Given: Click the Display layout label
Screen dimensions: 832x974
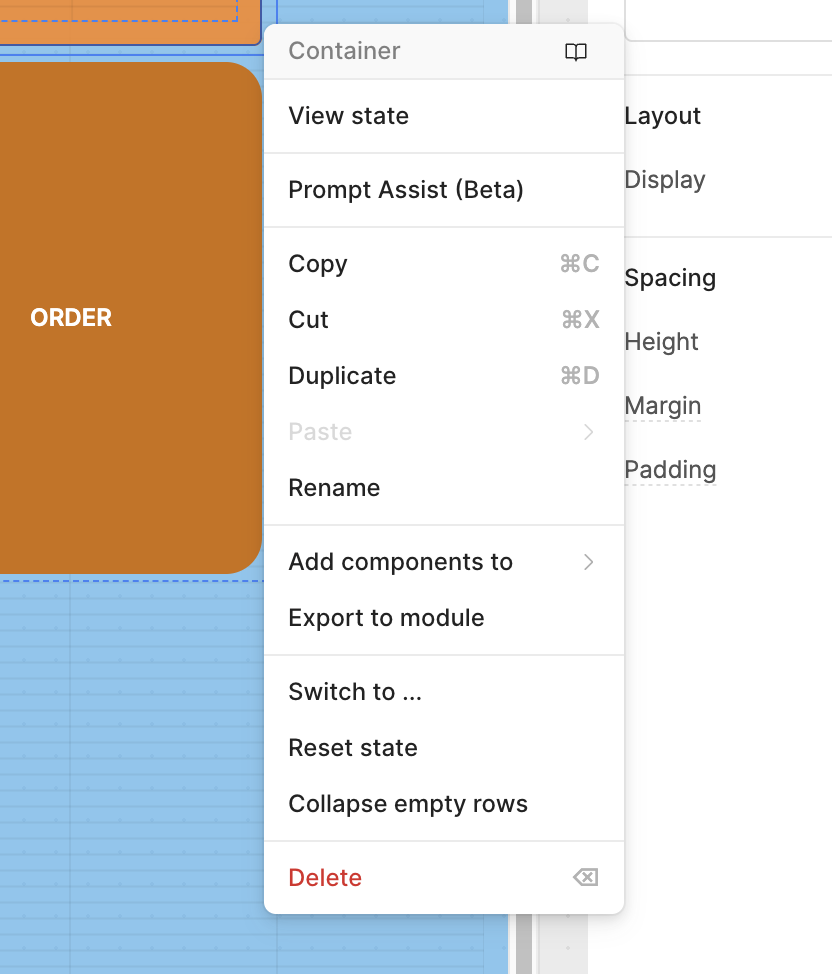Looking at the screenshot, I should (665, 180).
